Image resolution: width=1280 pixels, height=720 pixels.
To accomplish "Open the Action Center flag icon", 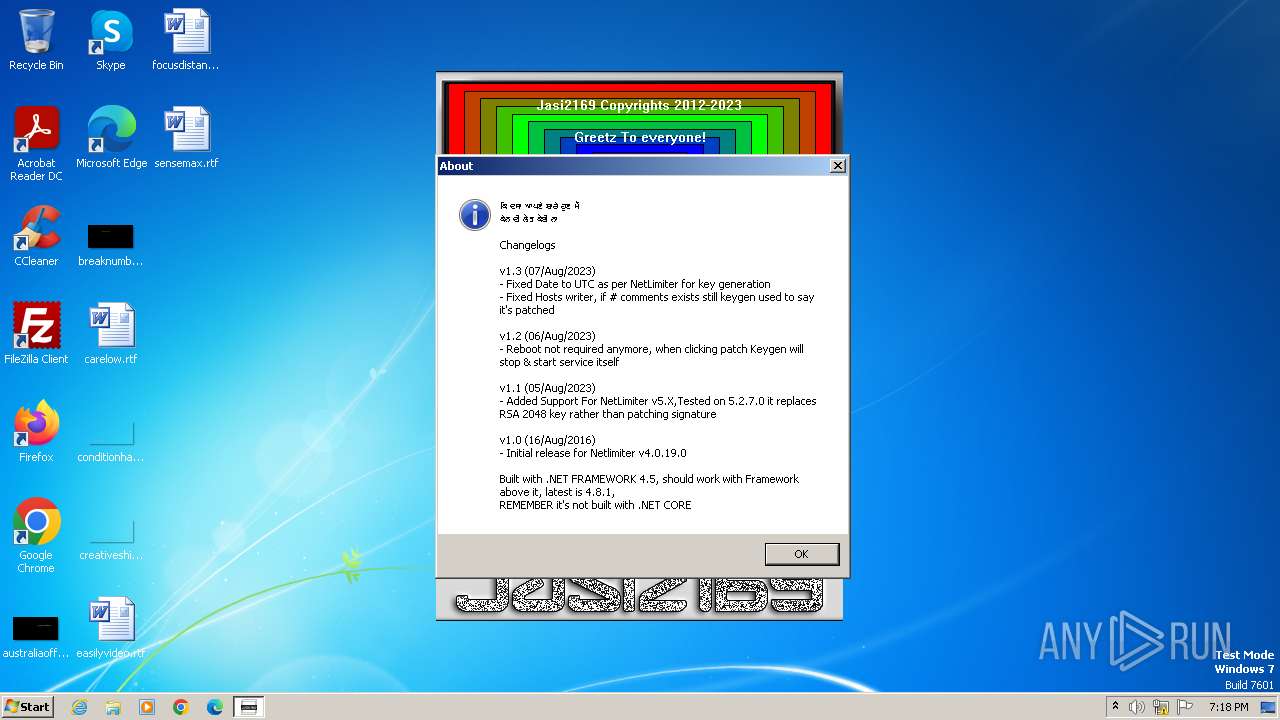I will [x=1184, y=706].
